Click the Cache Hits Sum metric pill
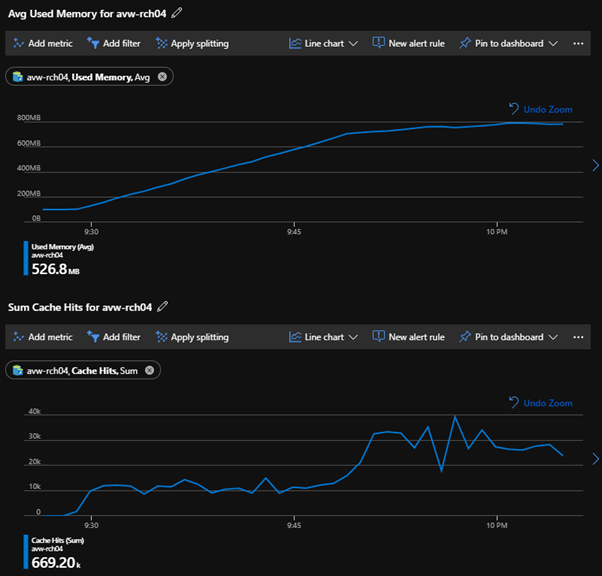Screen dimensions: 602x576 [x=80, y=370]
